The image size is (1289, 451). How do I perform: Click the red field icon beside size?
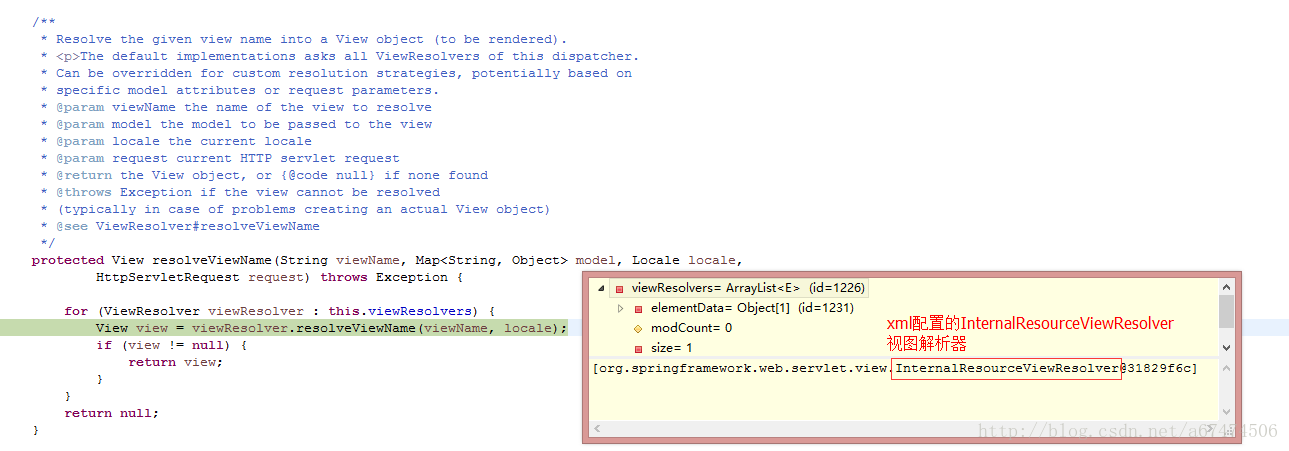tap(638, 348)
